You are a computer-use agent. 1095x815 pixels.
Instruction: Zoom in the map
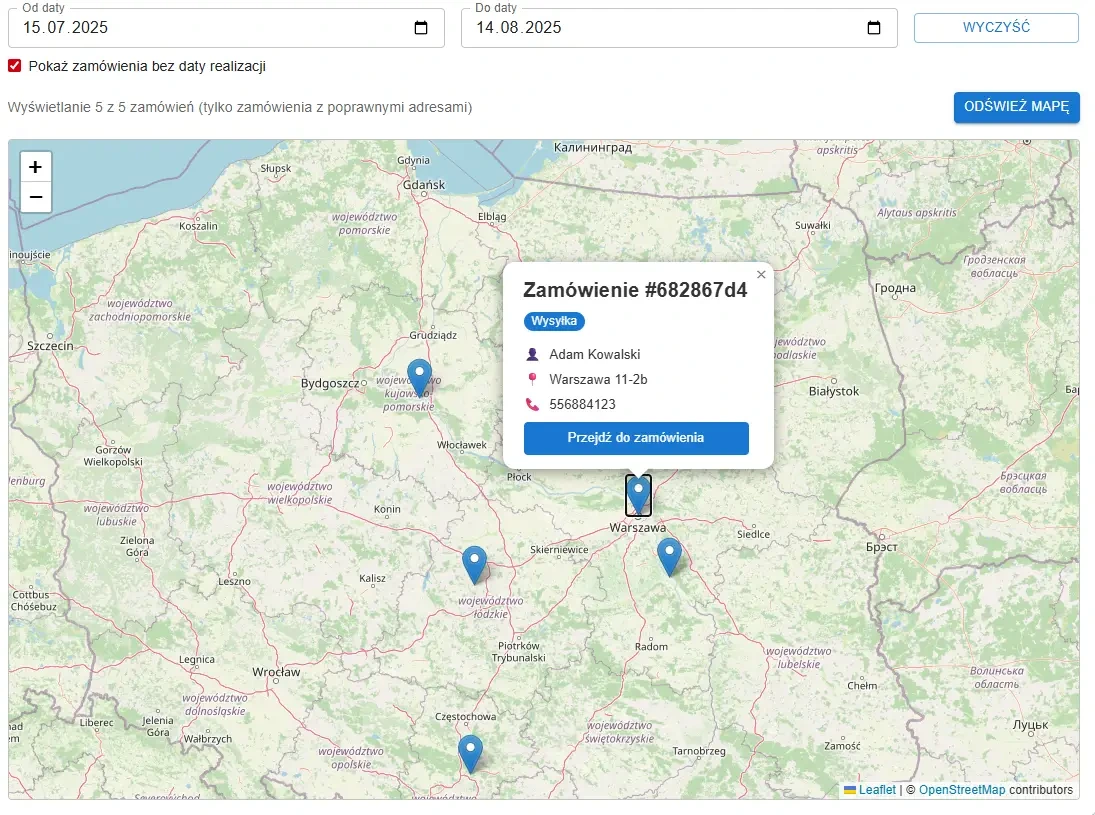pos(36,167)
